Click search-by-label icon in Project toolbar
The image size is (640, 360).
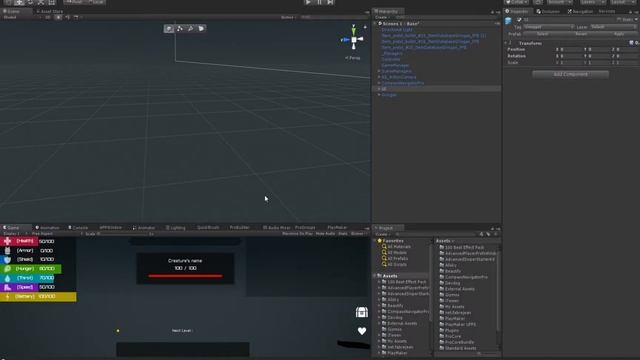488,234
